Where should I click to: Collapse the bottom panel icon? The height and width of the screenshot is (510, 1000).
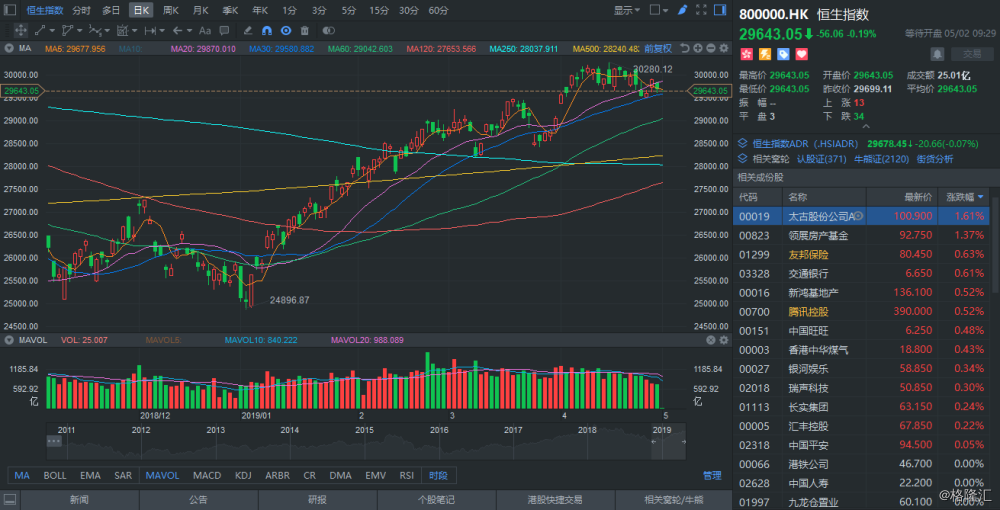coord(10,499)
